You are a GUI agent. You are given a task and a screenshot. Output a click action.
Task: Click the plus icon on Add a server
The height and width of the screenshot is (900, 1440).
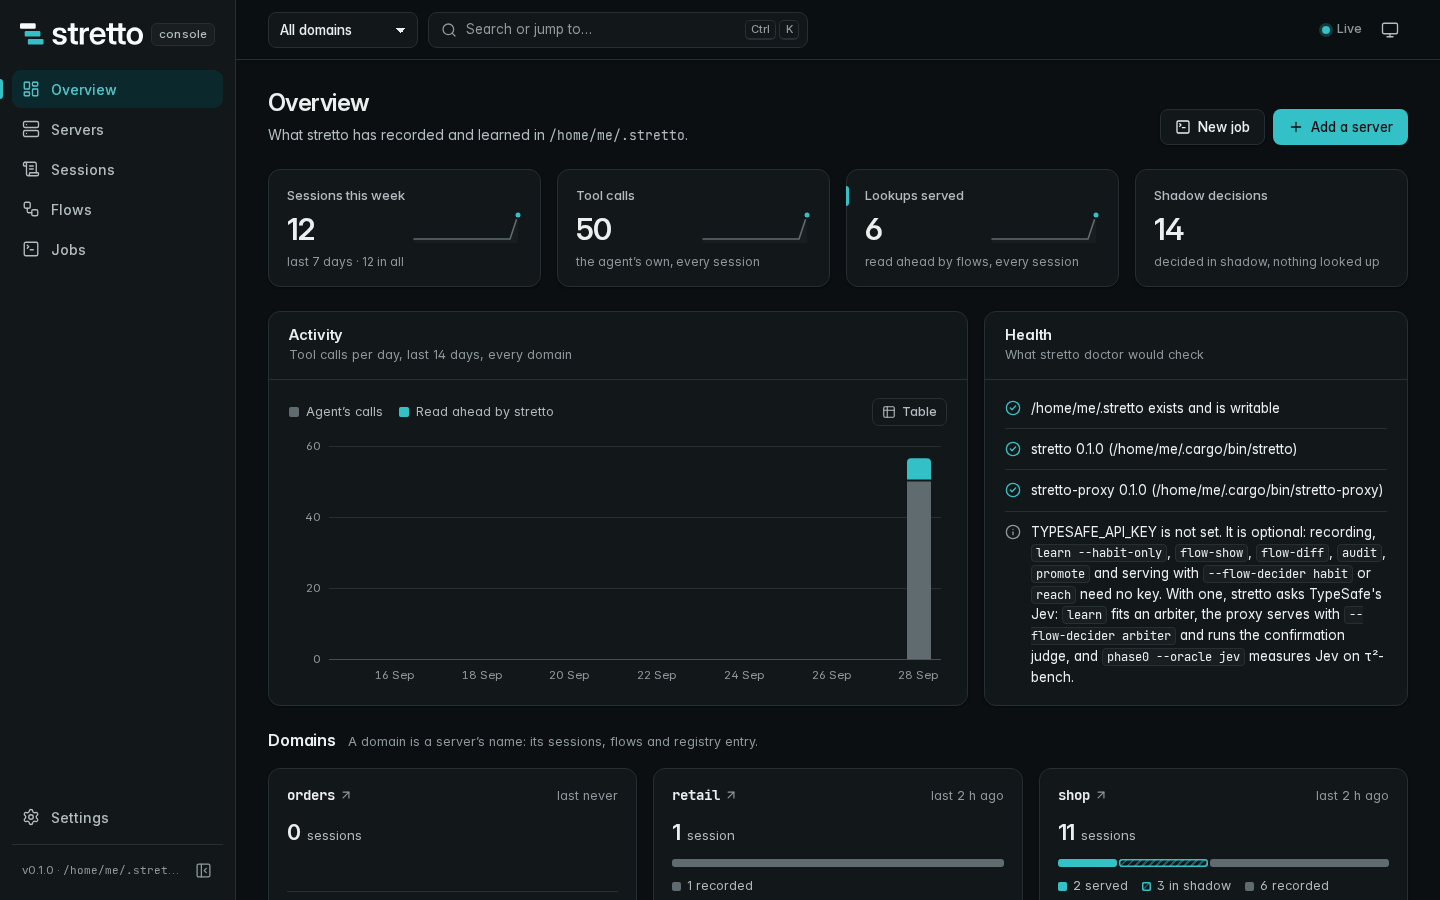[1296, 127]
